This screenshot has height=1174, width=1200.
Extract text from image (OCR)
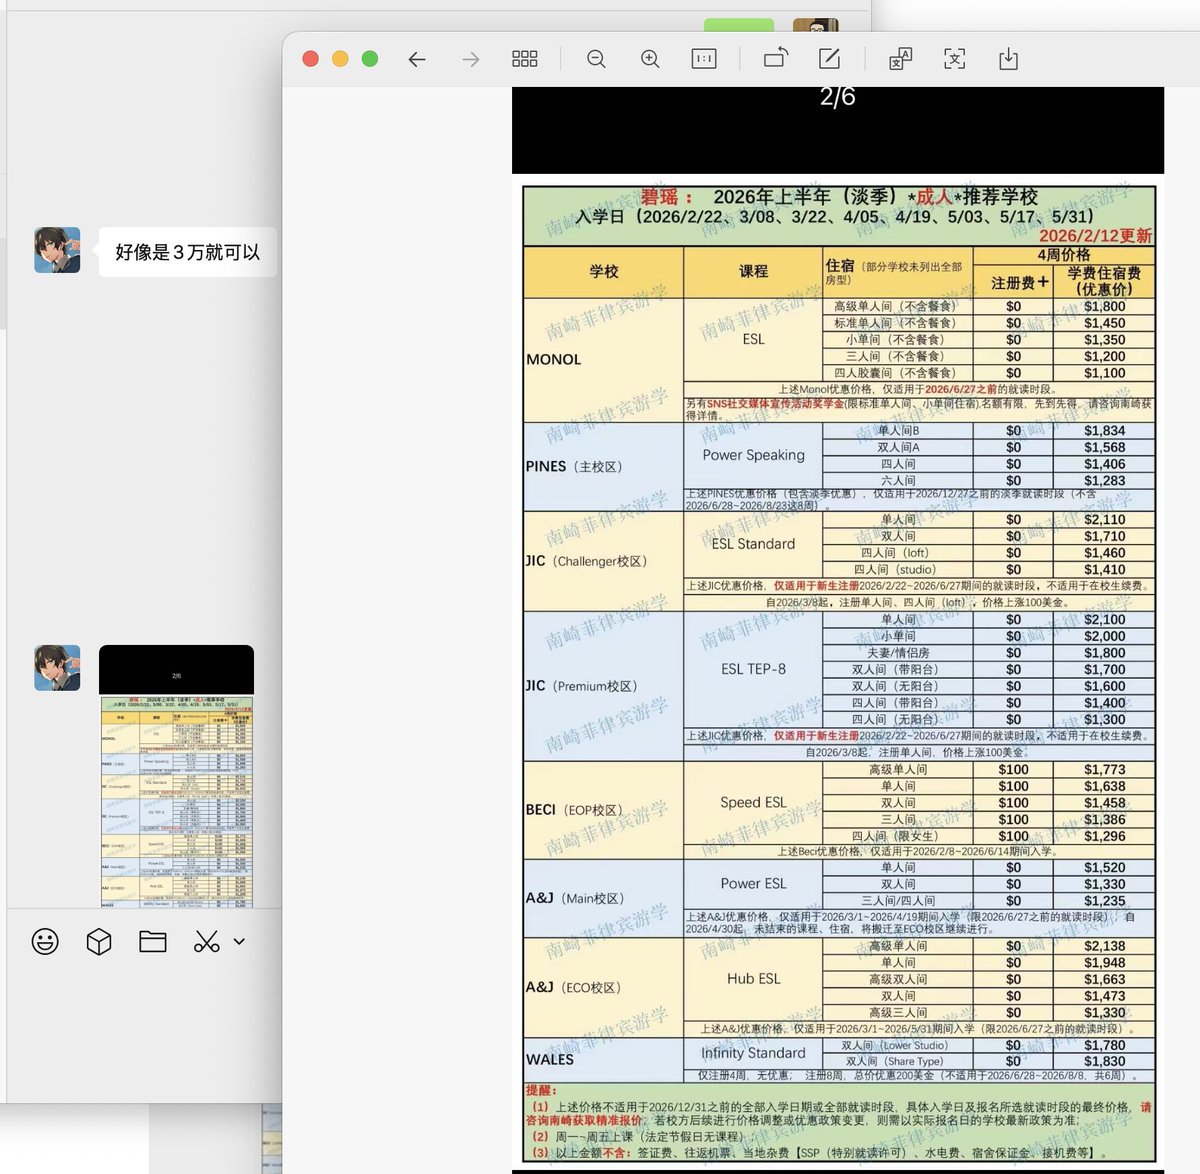coord(955,59)
